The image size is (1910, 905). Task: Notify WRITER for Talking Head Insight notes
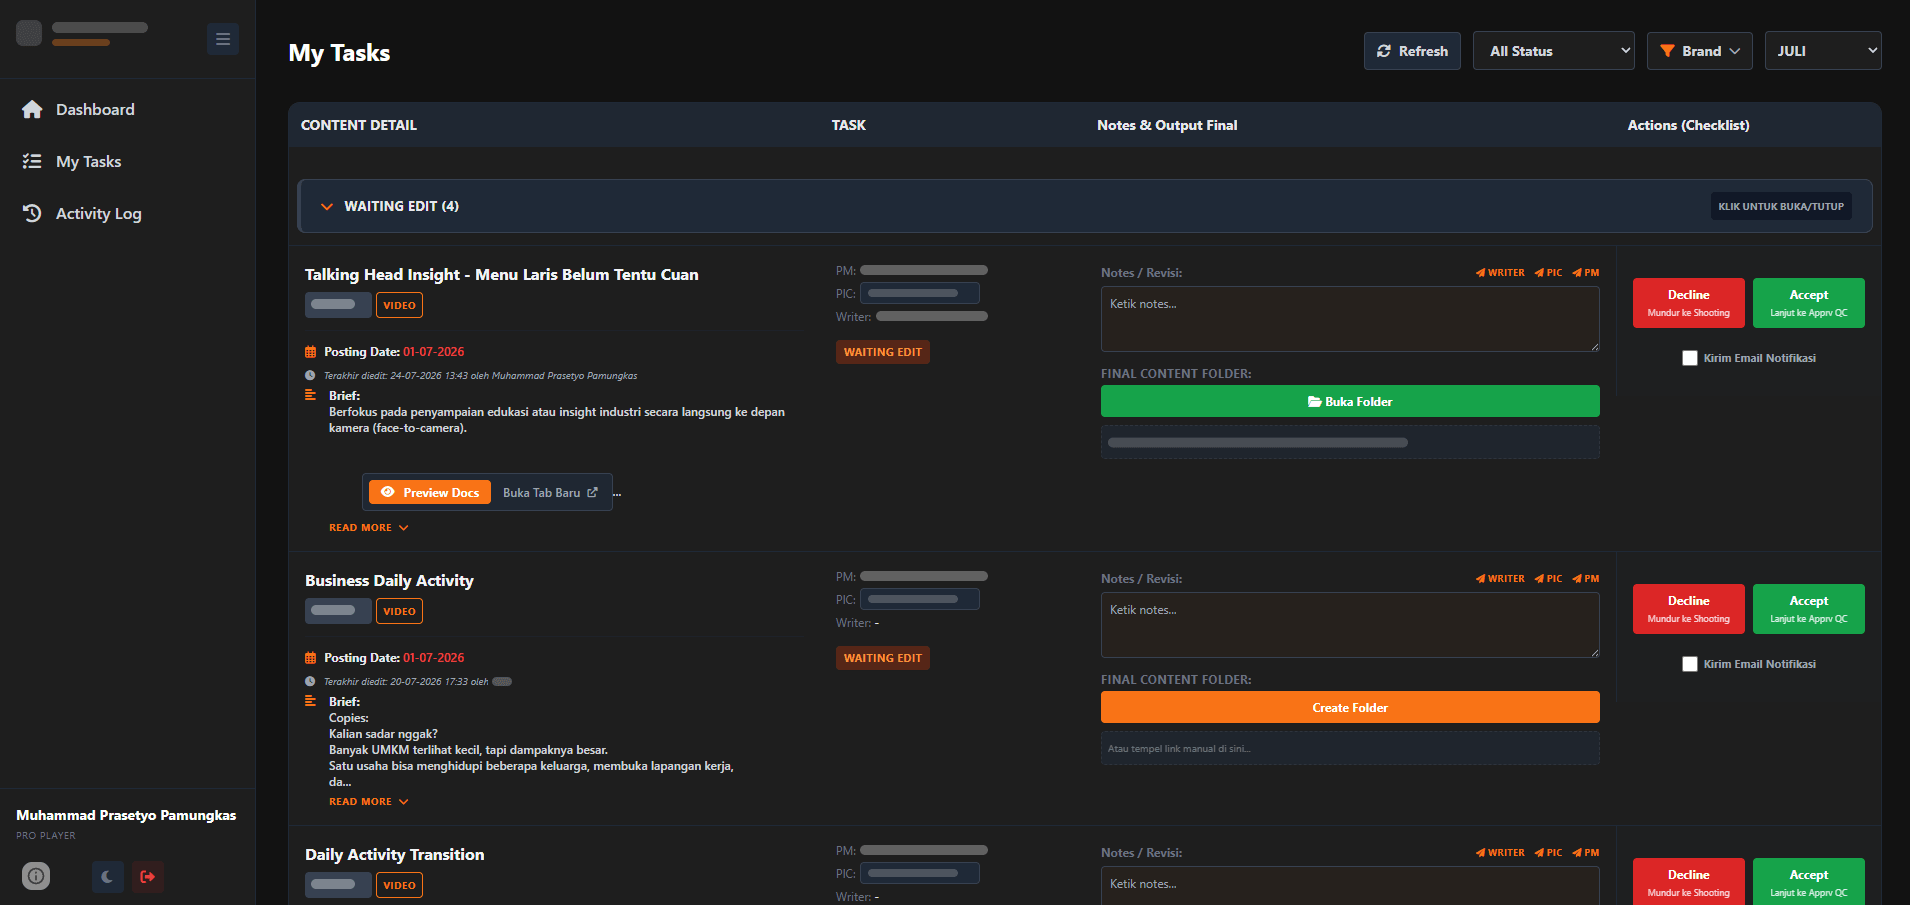(1500, 273)
